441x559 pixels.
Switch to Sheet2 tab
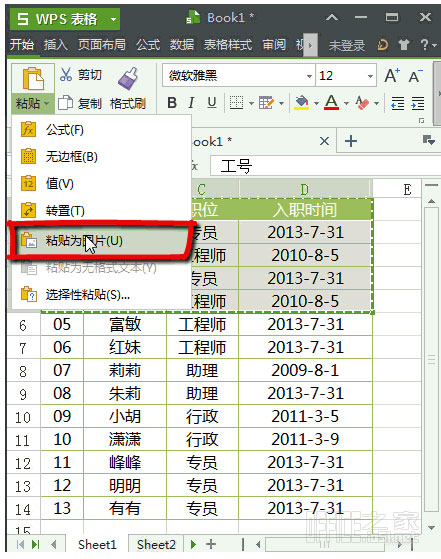(156, 544)
